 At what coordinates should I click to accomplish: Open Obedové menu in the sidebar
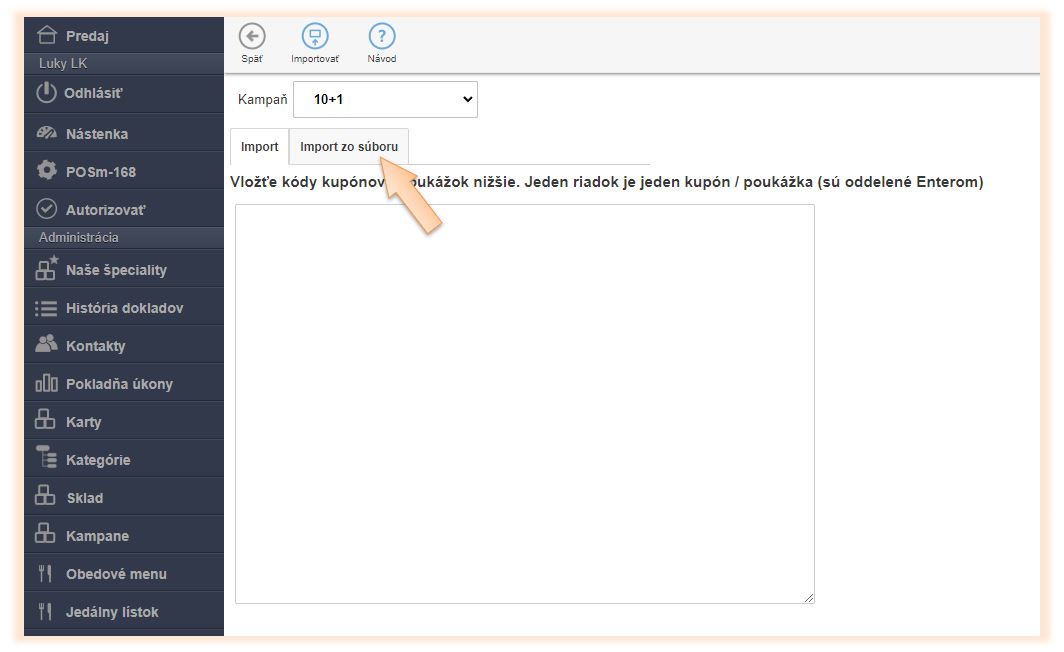(x=116, y=574)
